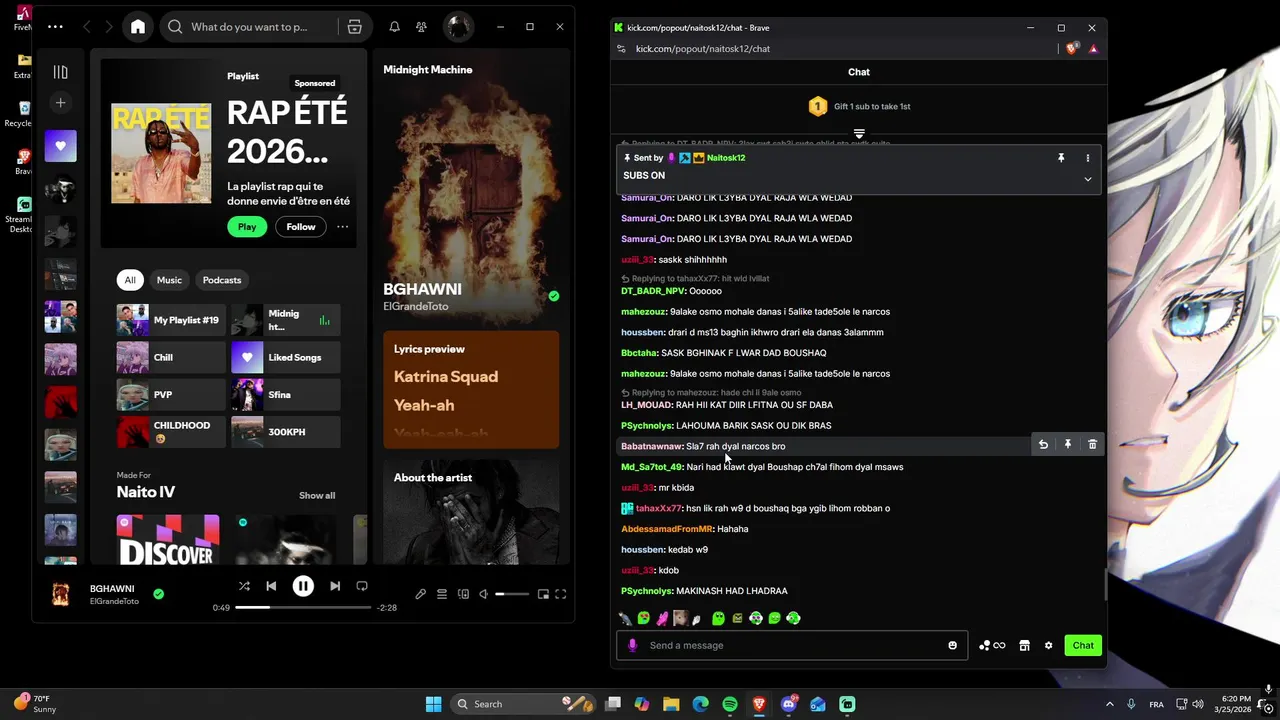Open Connect to a device icon
The image size is (1280, 720).
point(463,594)
